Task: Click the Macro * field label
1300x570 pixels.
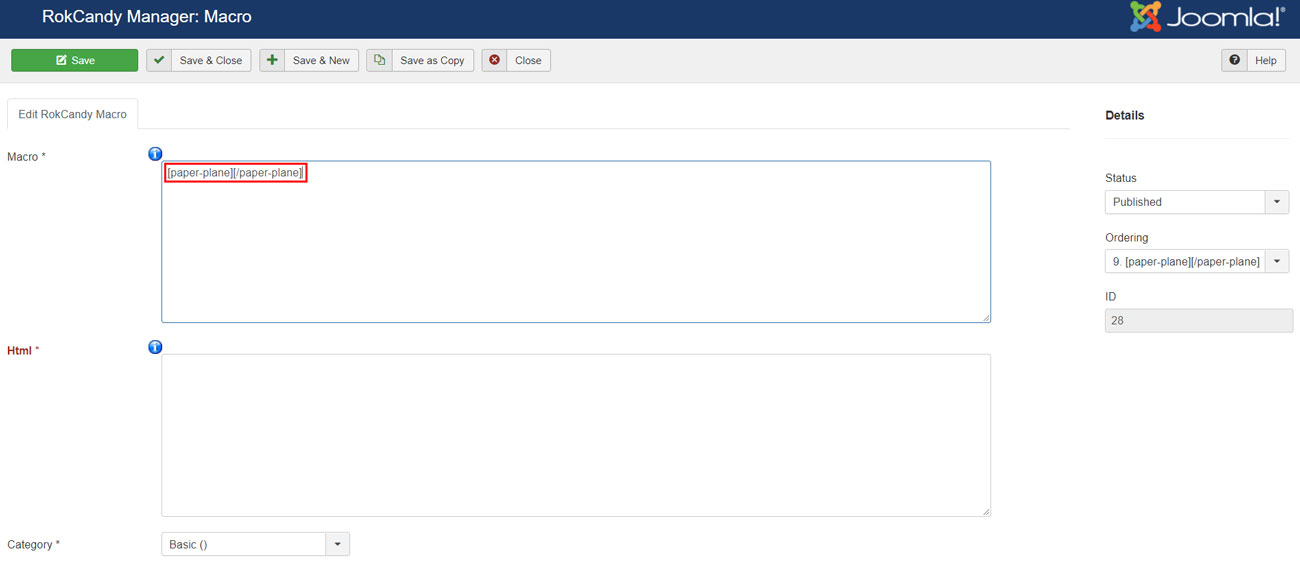Action: 26,157
